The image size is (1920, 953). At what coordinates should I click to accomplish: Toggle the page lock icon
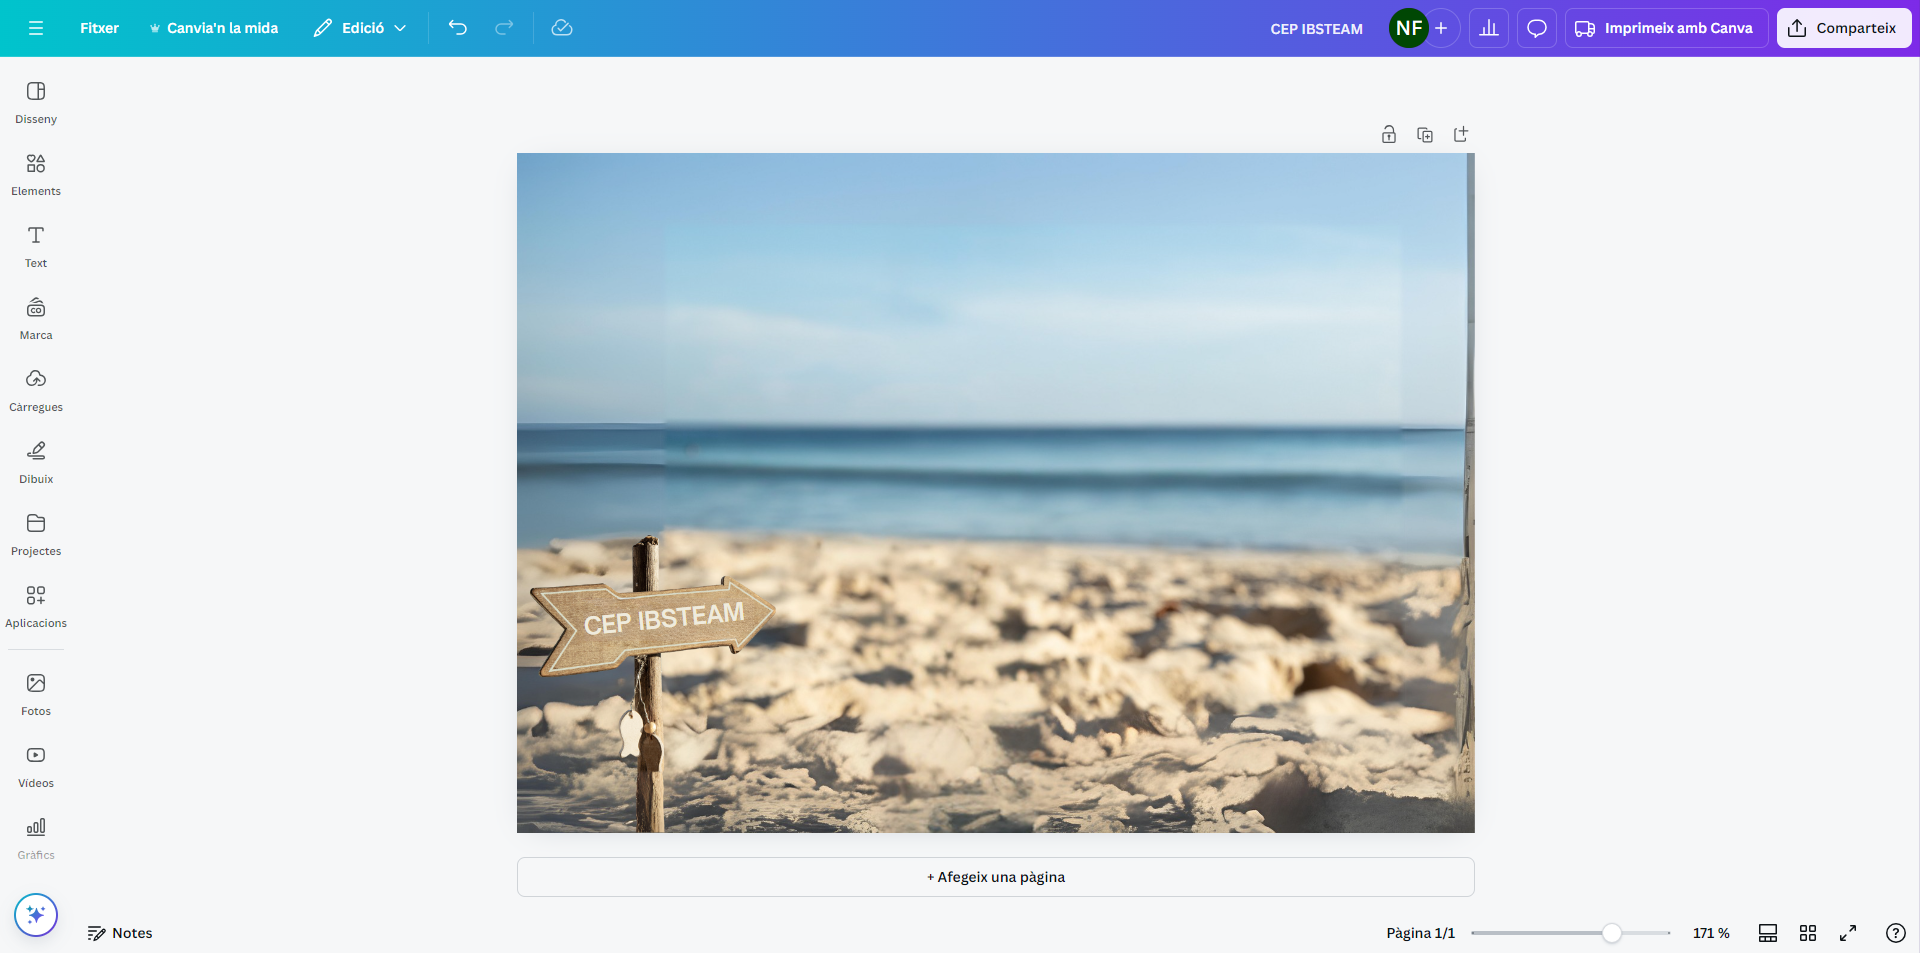tap(1389, 135)
